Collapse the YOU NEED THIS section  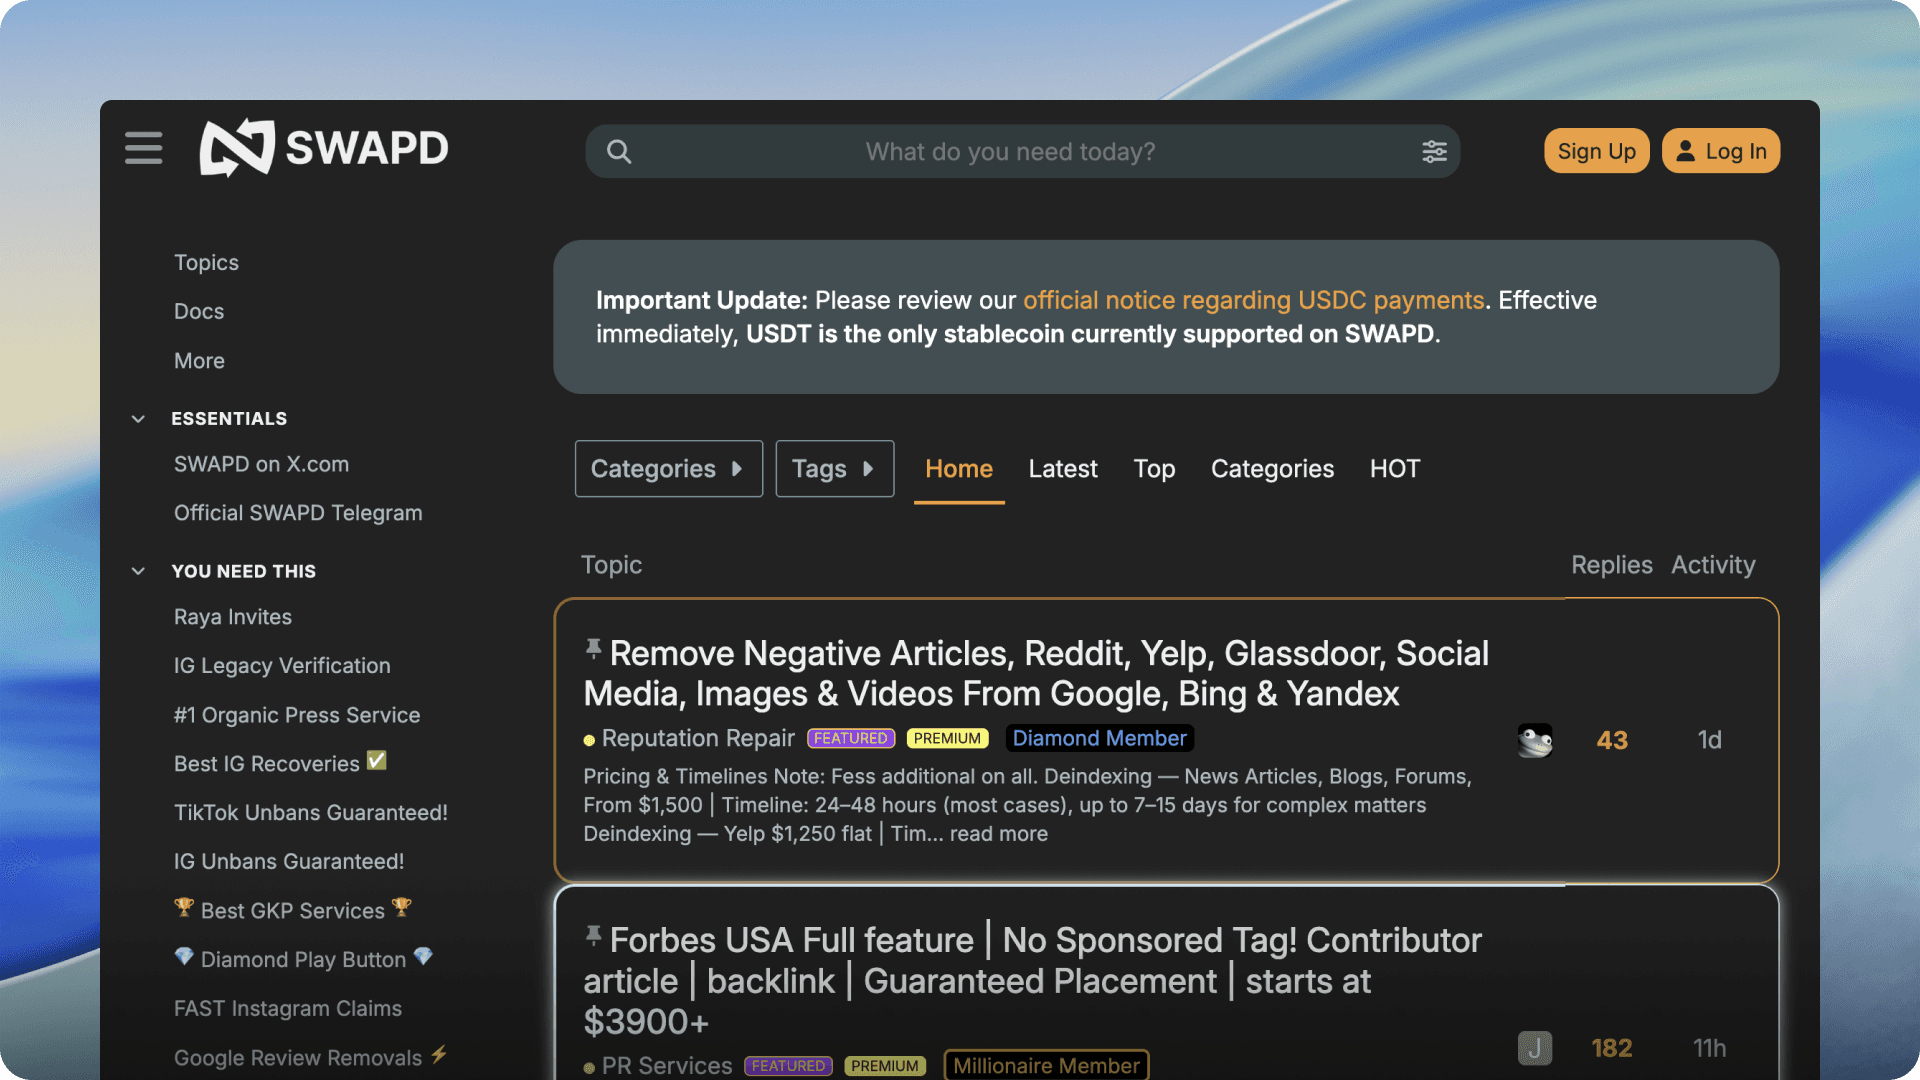(x=139, y=571)
